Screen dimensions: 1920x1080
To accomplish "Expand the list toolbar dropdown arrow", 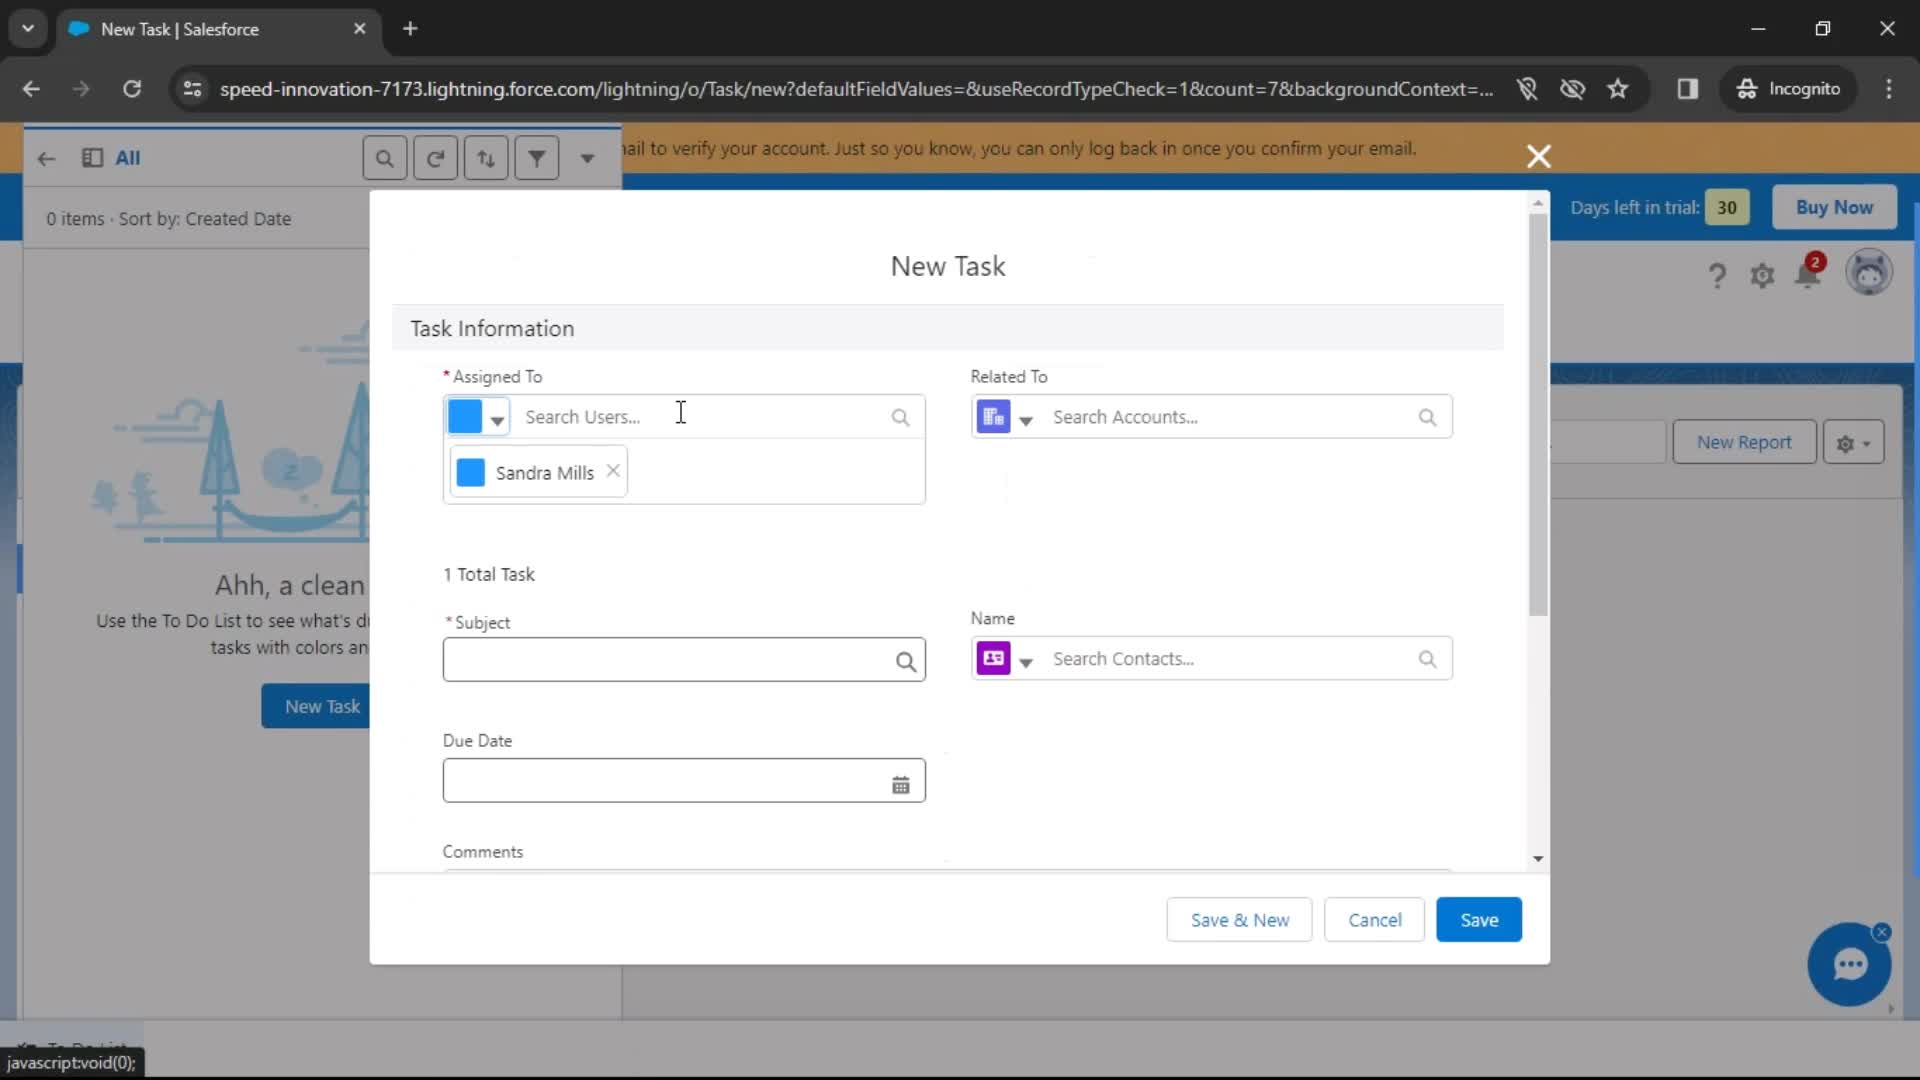I will click(x=587, y=158).
